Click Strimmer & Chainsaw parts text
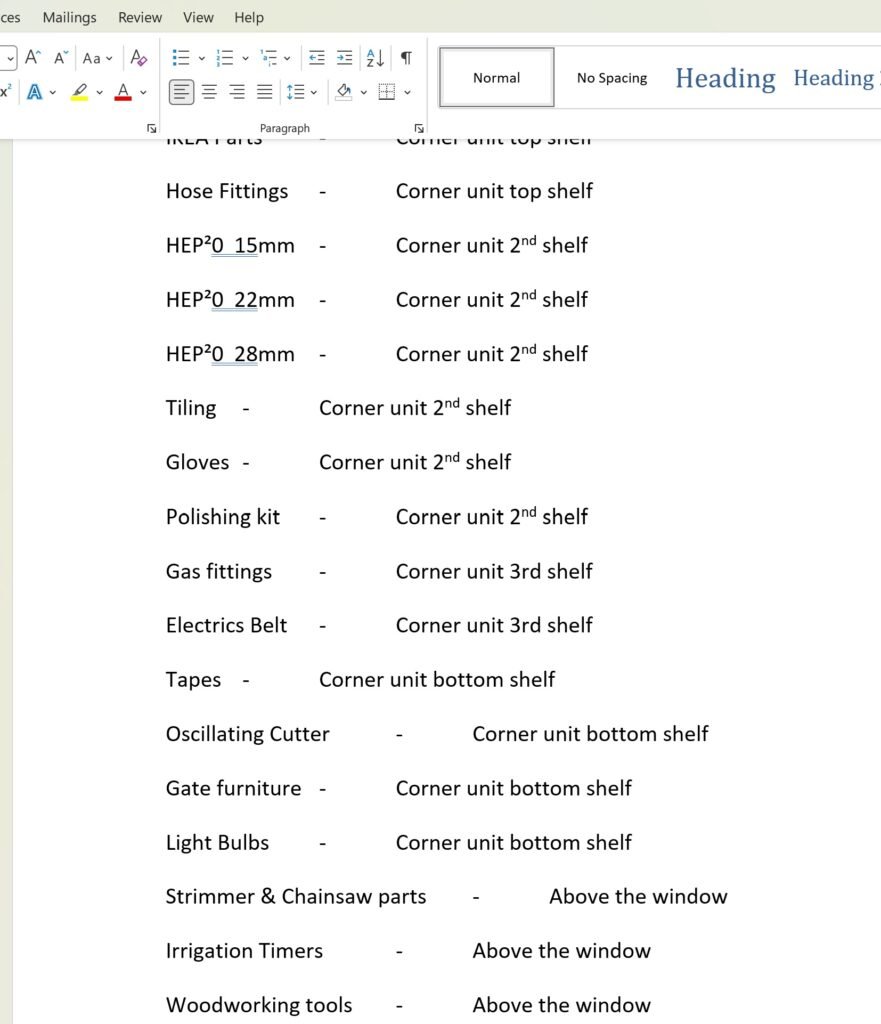Screen dimensions: 881x1024 (x=296, y=897)
